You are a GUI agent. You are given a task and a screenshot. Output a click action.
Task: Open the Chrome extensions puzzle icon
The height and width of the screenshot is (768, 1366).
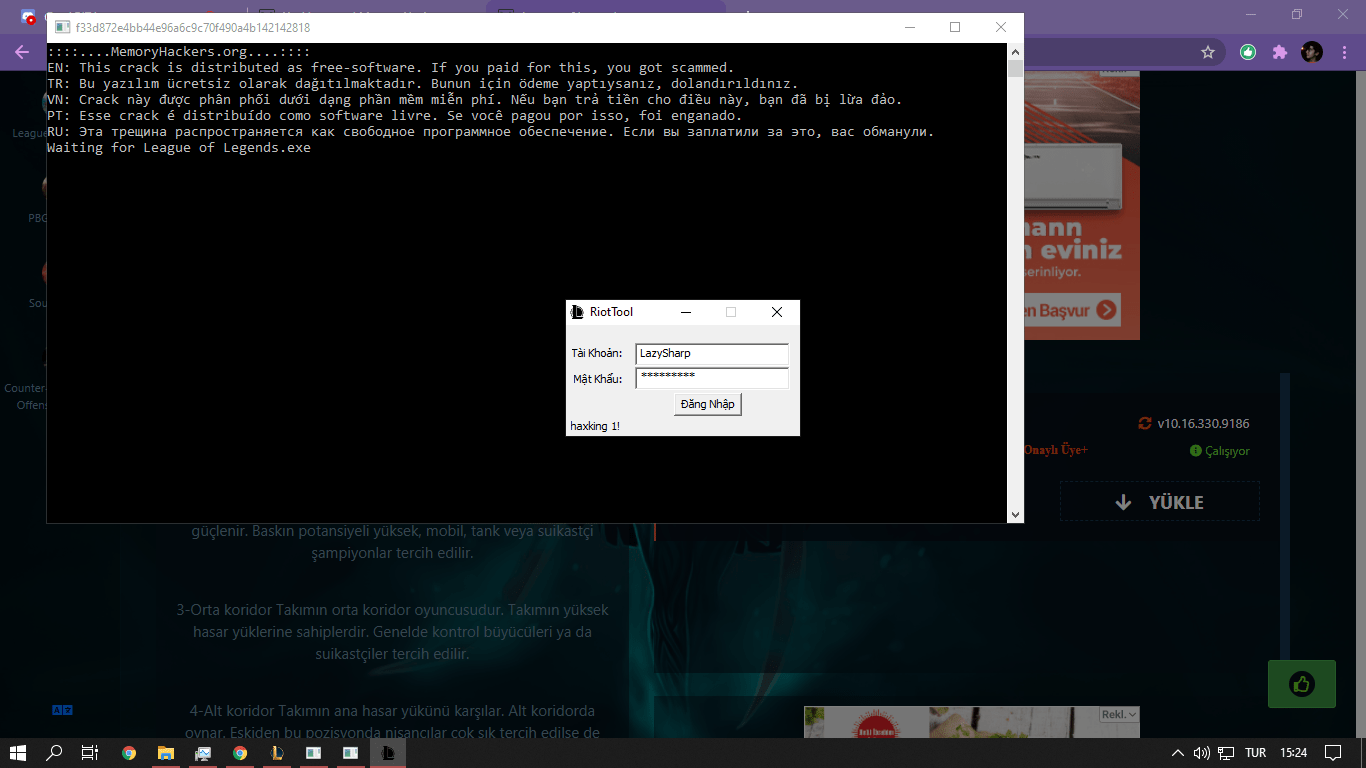[1279, 52]
